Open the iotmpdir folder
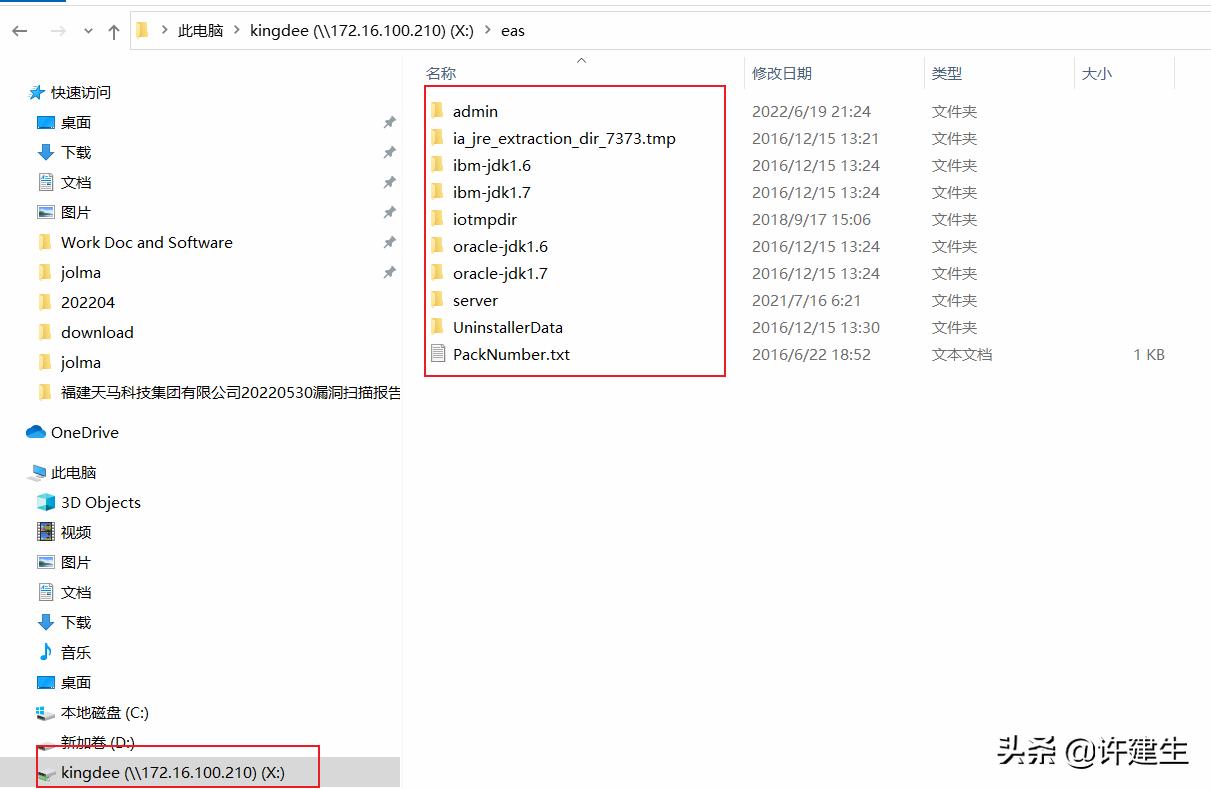 pyautogui.click(x=486, y=219)
